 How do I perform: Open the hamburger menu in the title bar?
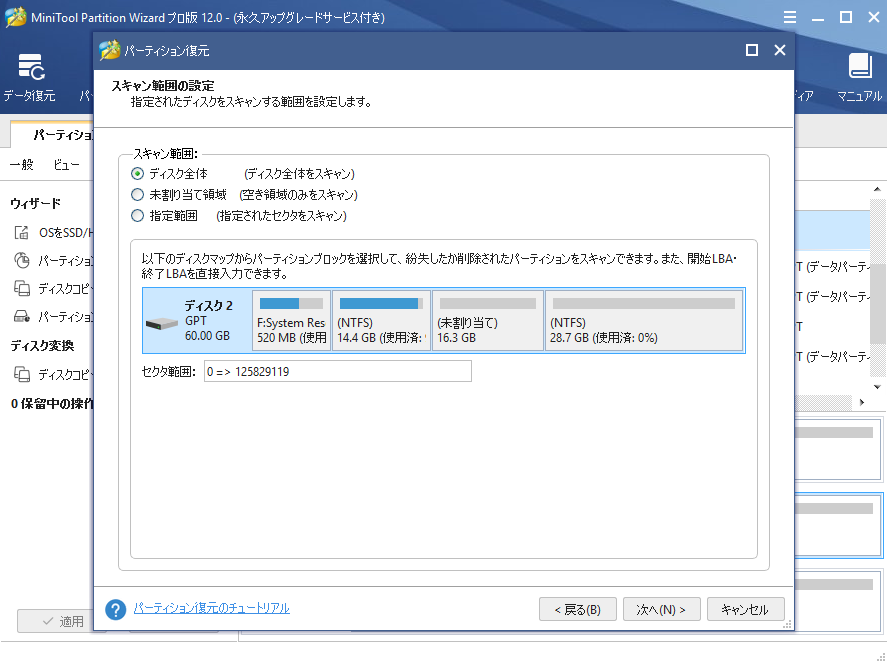click(789, 17)
